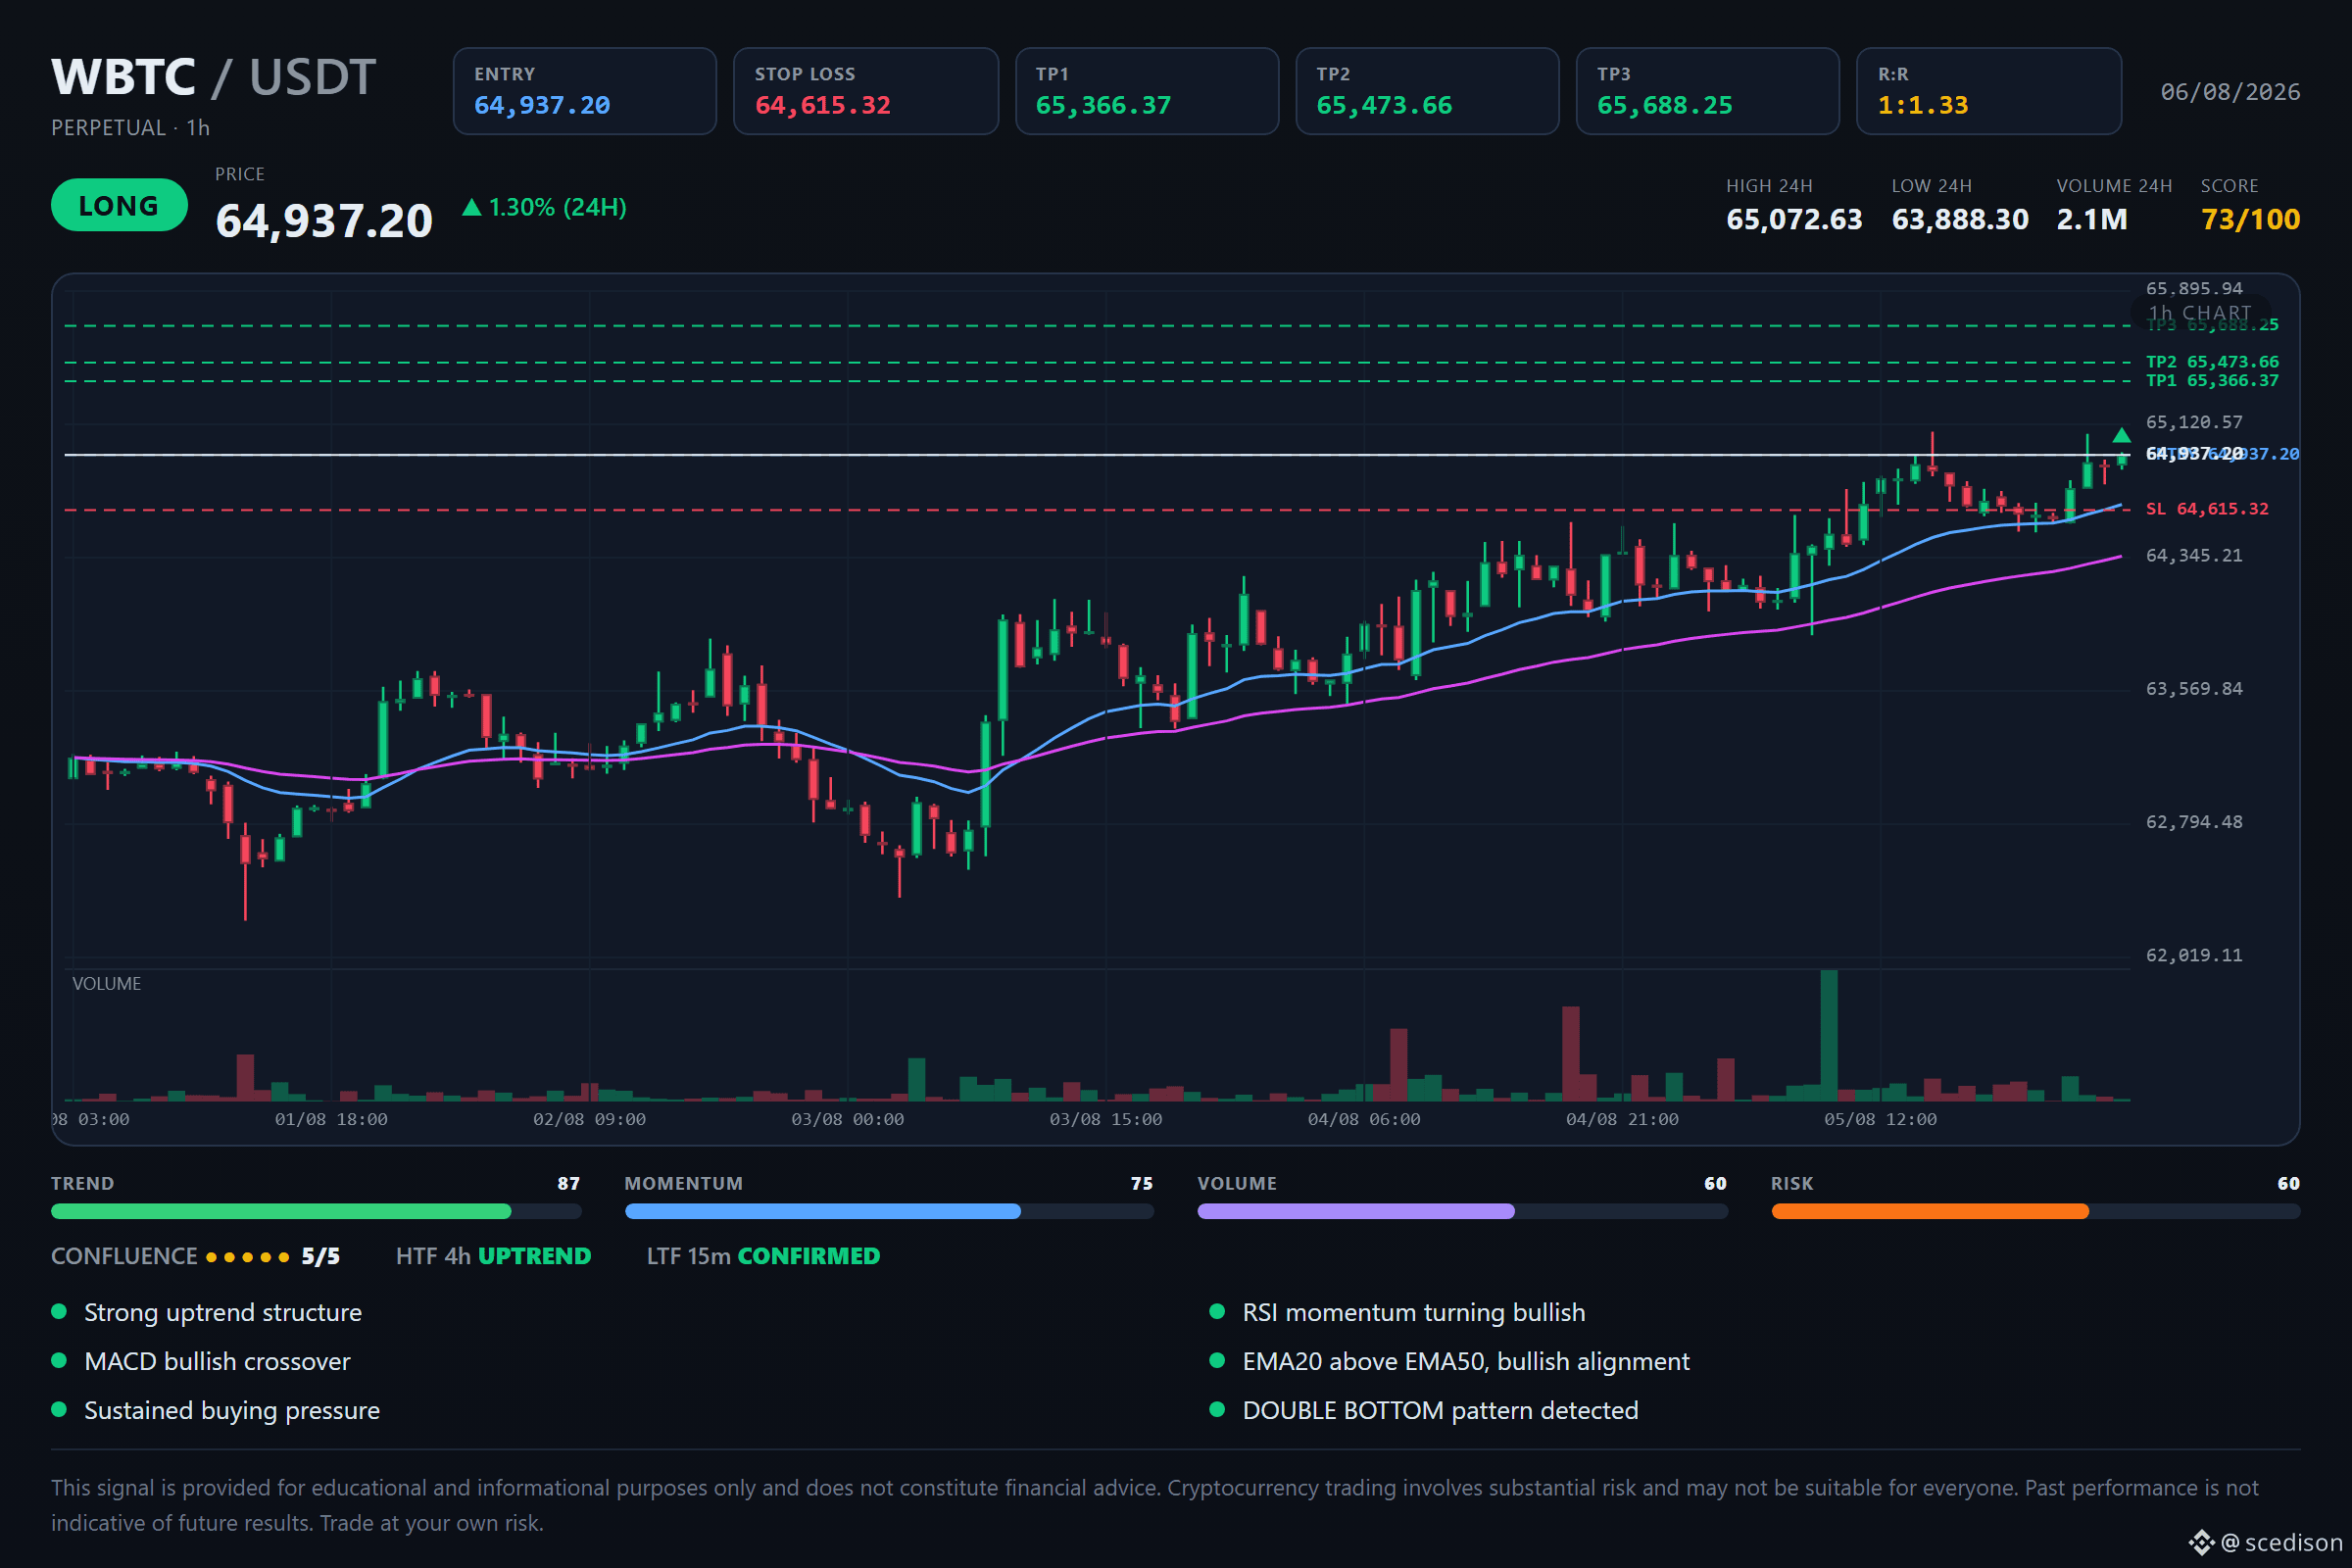Click the Strong uptrend structure bullet
The height and width of the screenshot is (1568, 2352).
coord(207,1313)
